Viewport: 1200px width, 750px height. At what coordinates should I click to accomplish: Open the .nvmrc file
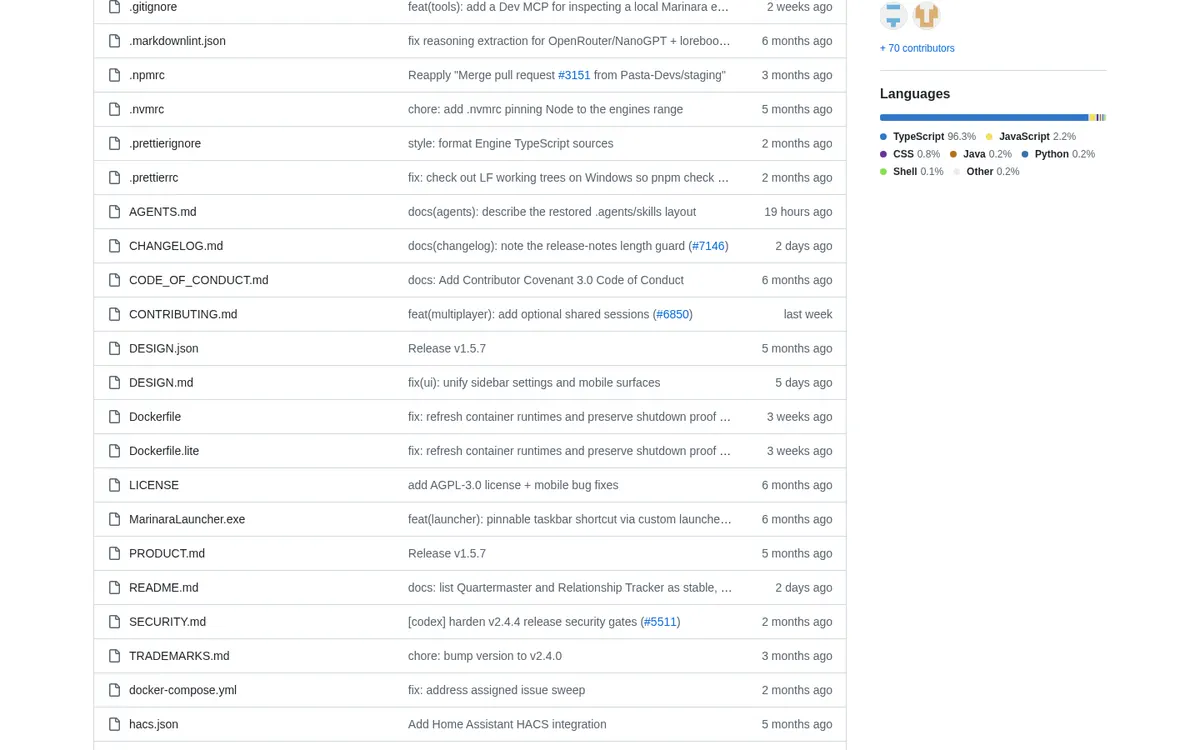(146, 109)
